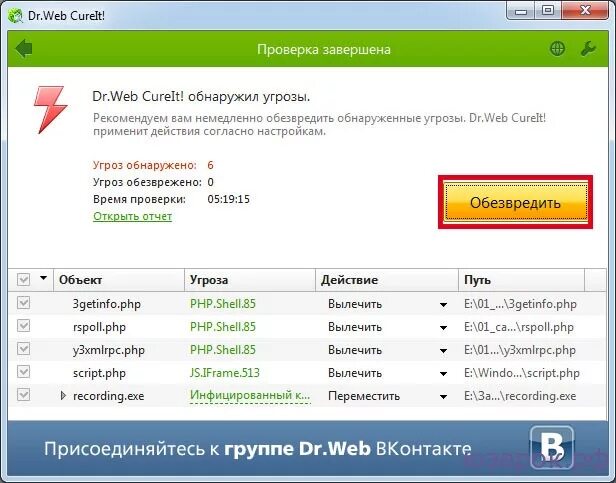Screen dimensions: 616x483
Task: Toggle the select-all checkbox in table header
Action: click(23, 280)
